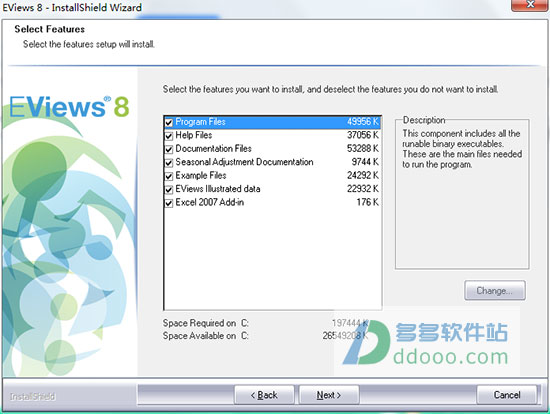Uncheck the Program Files checkbox
550x414 pixels.
(x=169, y=122)
